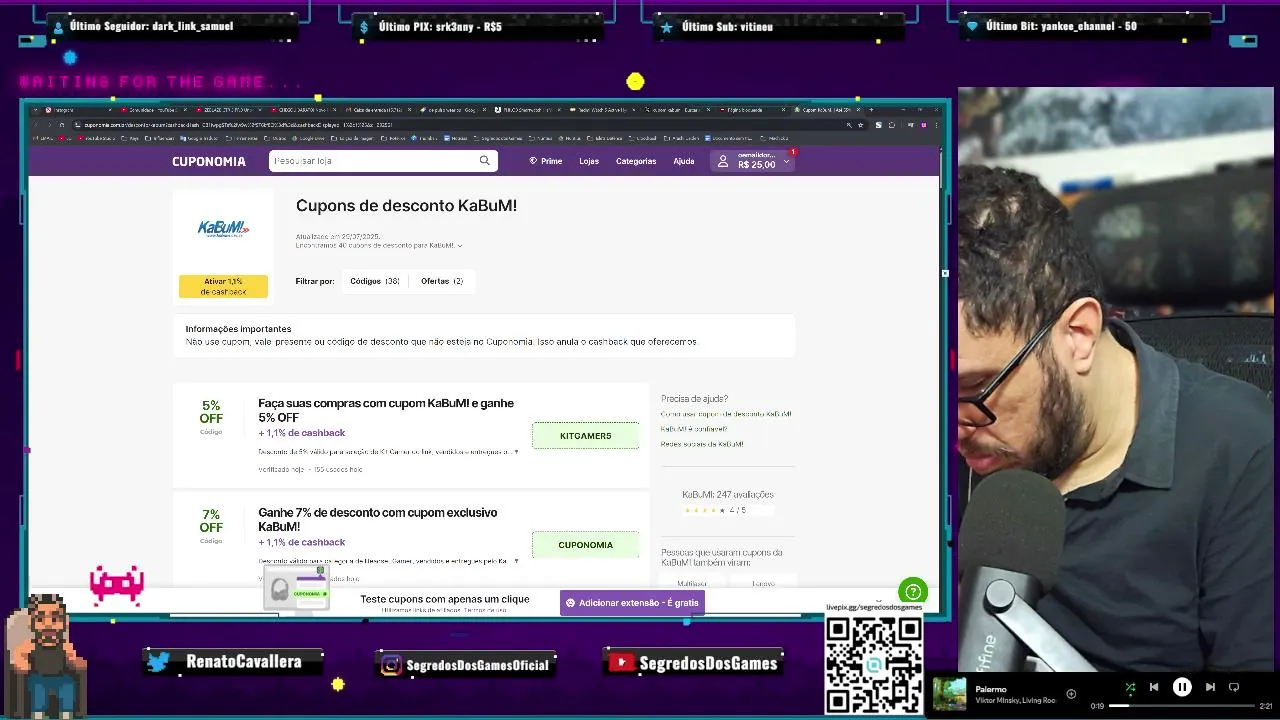Open Como usar cupom de desconto KaBuM! link

pyautogui.click(x=726, y=414)
